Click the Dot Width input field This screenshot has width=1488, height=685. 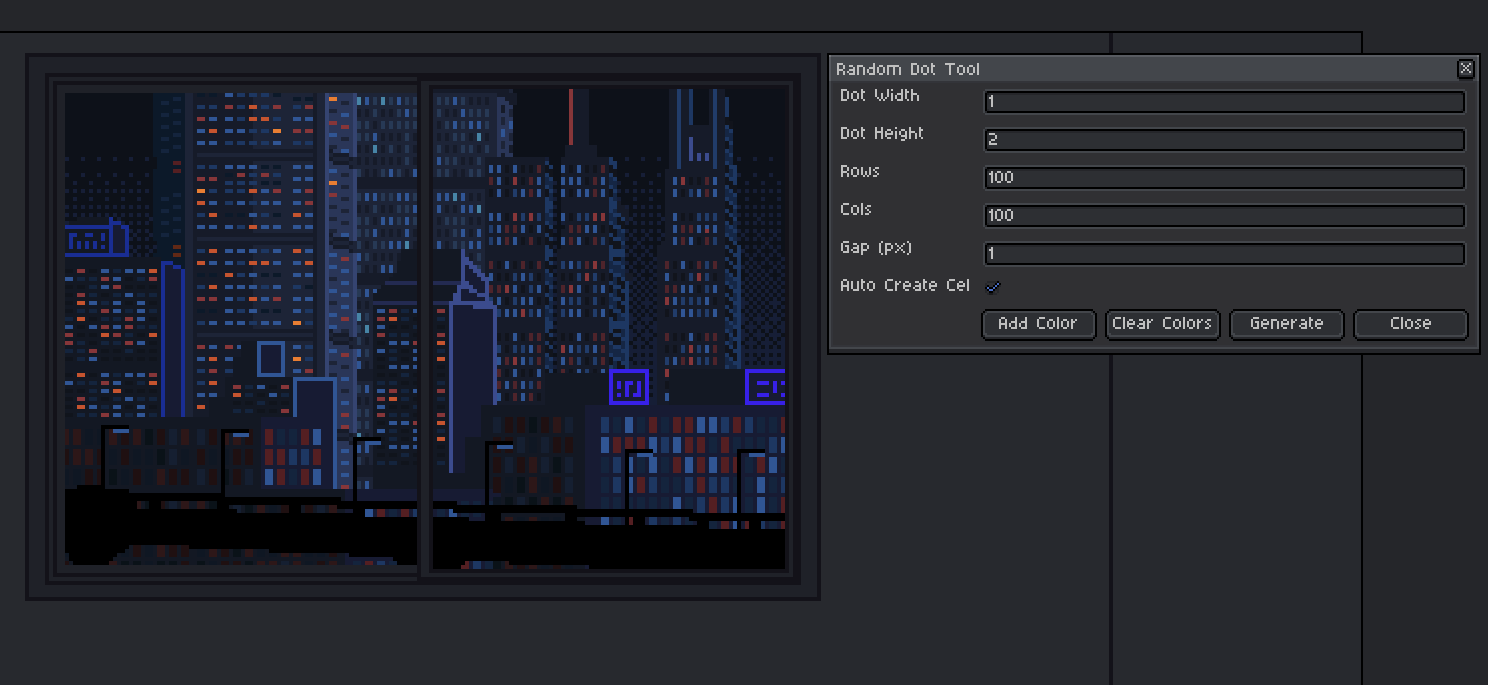coord(1225,102)
